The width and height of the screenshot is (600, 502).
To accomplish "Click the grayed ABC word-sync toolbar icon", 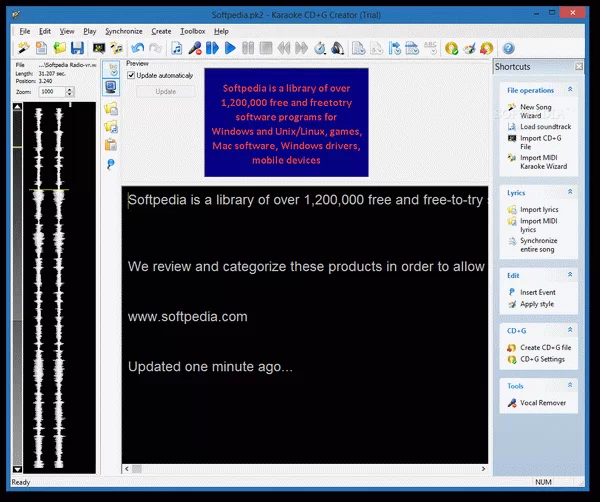I will [430, 48].
